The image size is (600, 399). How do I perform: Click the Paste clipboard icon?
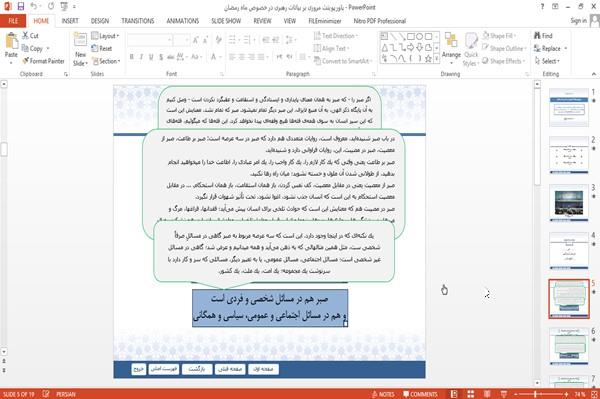[x=11, y=41]
